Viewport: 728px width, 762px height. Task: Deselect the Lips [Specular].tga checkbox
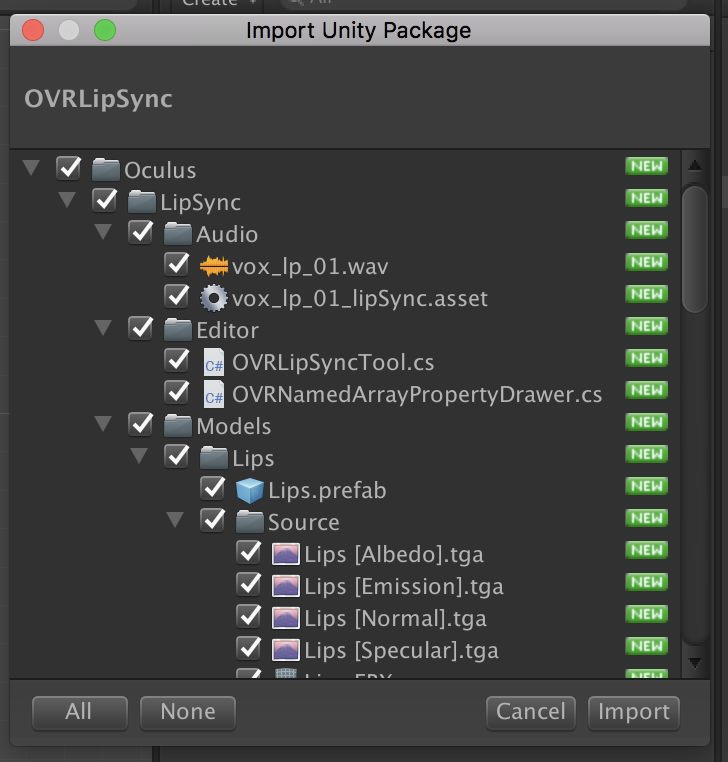248,649
